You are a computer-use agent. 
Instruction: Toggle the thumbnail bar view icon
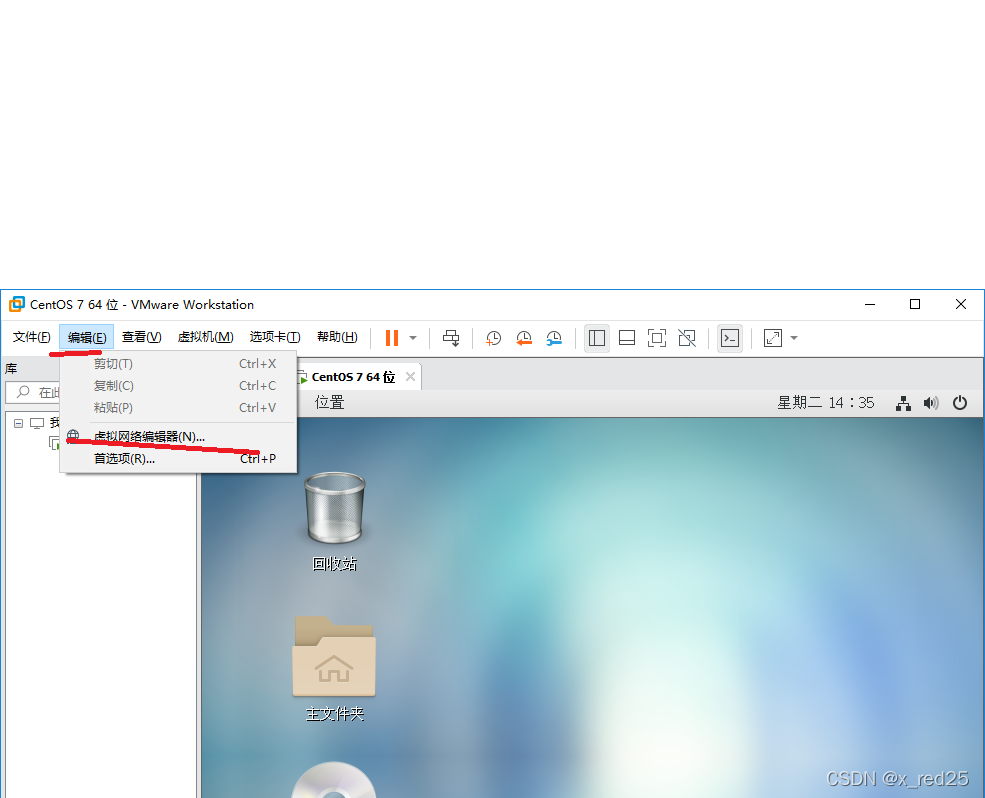pyautogui.click(x=627, y=338)
